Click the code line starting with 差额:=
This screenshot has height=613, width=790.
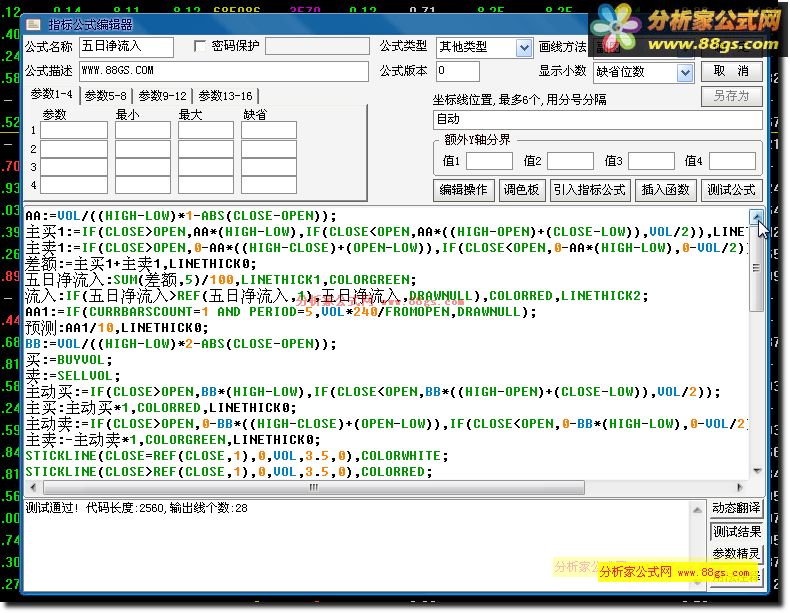[141, 263]
